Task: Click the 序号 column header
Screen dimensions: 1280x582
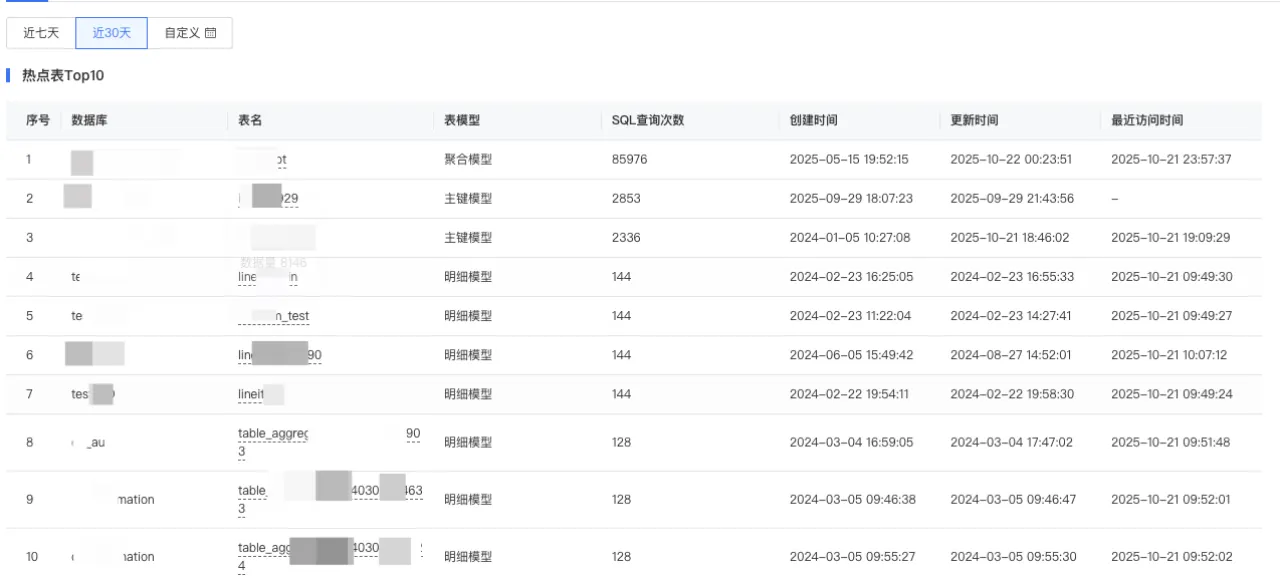Action: pyautogui.click(x=38, y=121)
